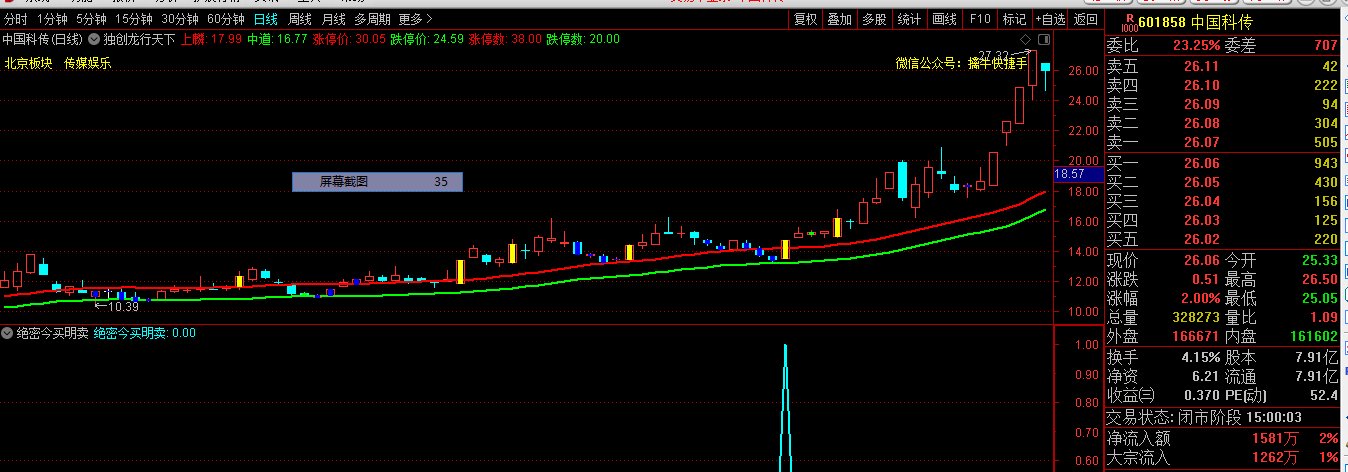Click the 北京板块 sector link

29,63
